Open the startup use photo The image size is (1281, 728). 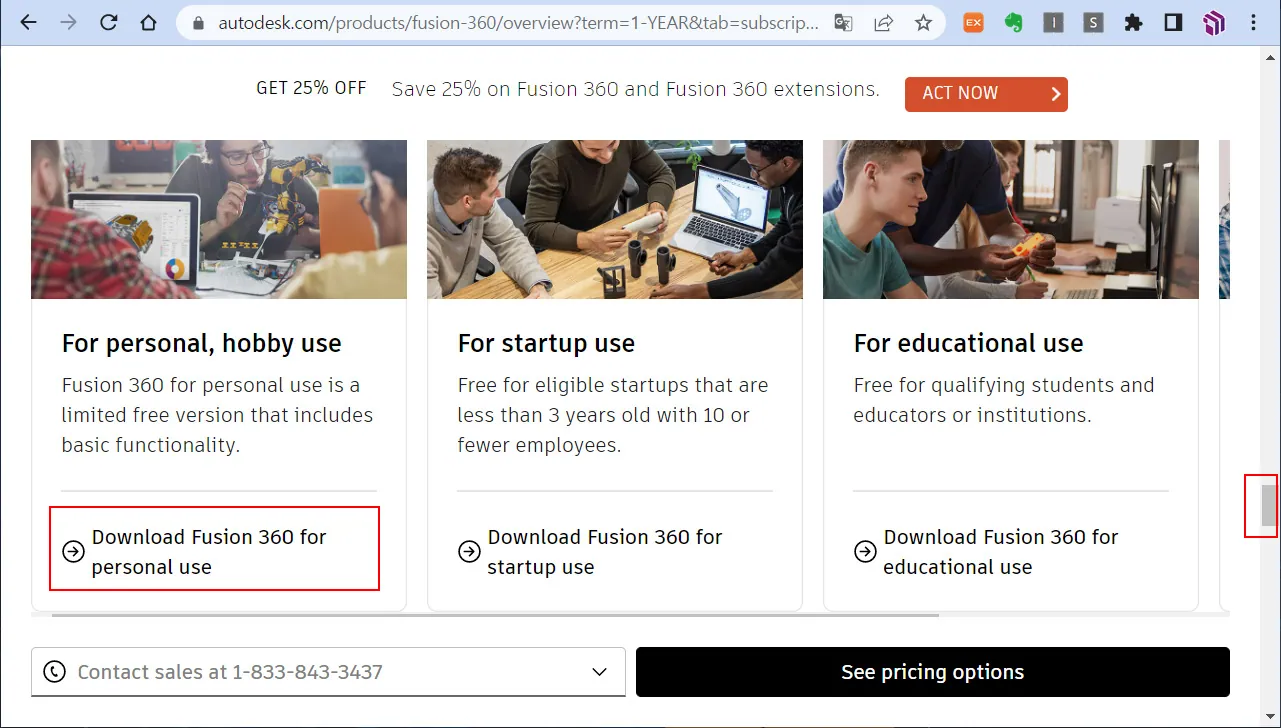(x=615, y=219)
